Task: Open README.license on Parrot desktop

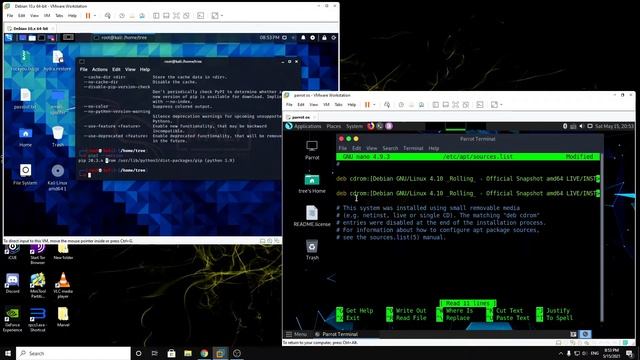Action: pos(312,216)
